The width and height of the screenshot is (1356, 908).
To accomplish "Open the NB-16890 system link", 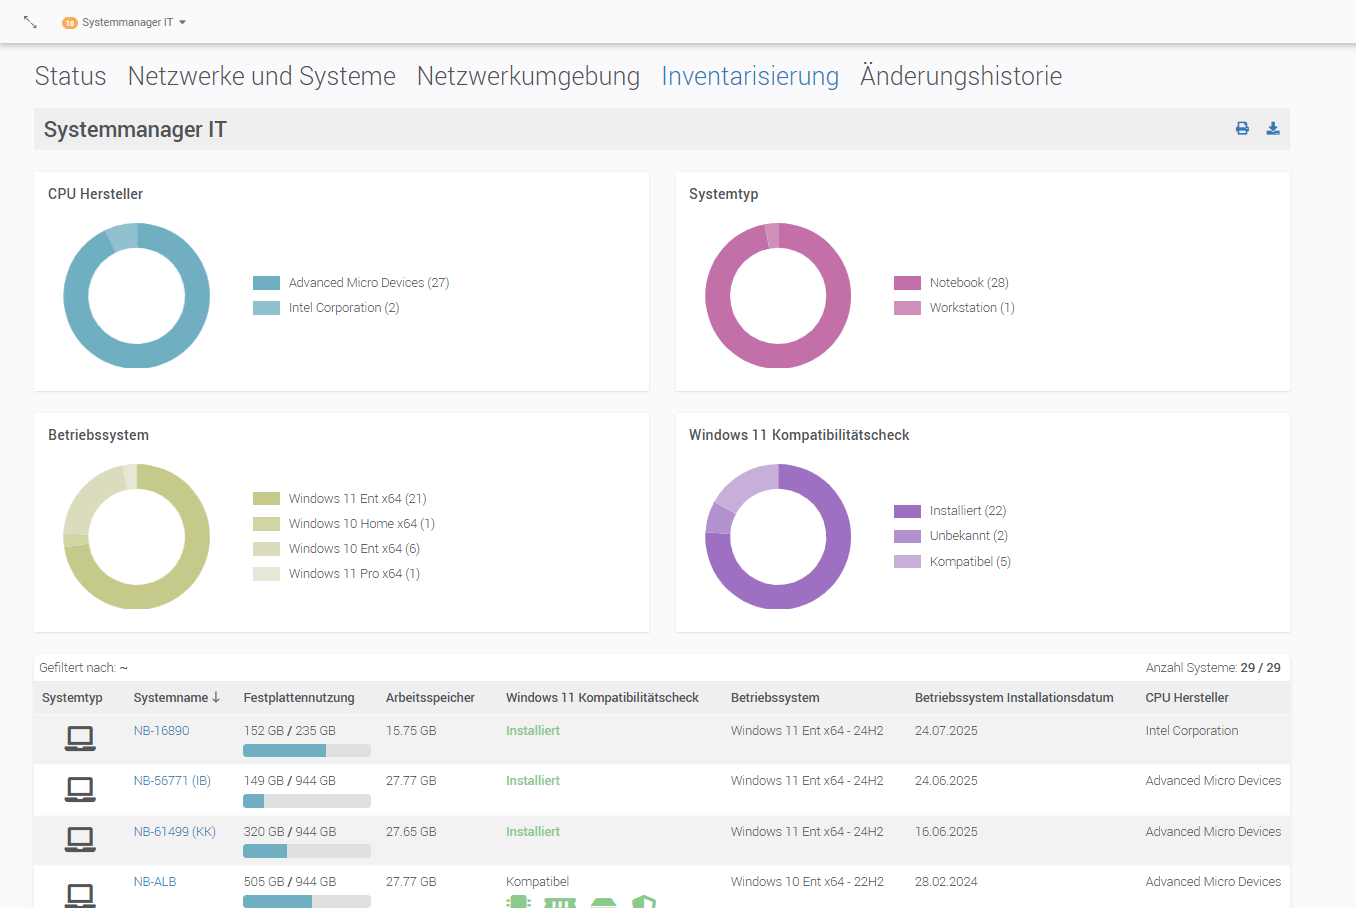I will coord(161,731).
